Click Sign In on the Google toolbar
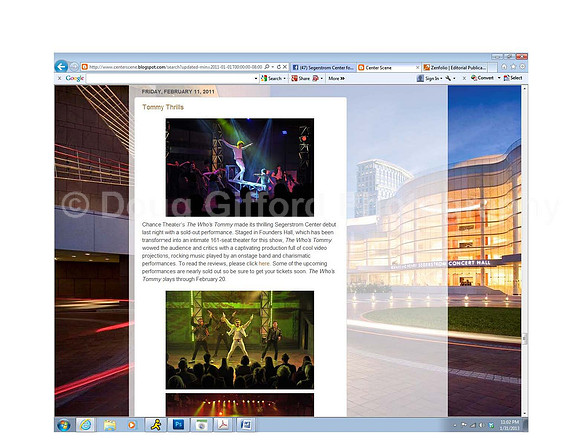The width and height of the screenshot is (580, 448). click(x=428, y=78)
